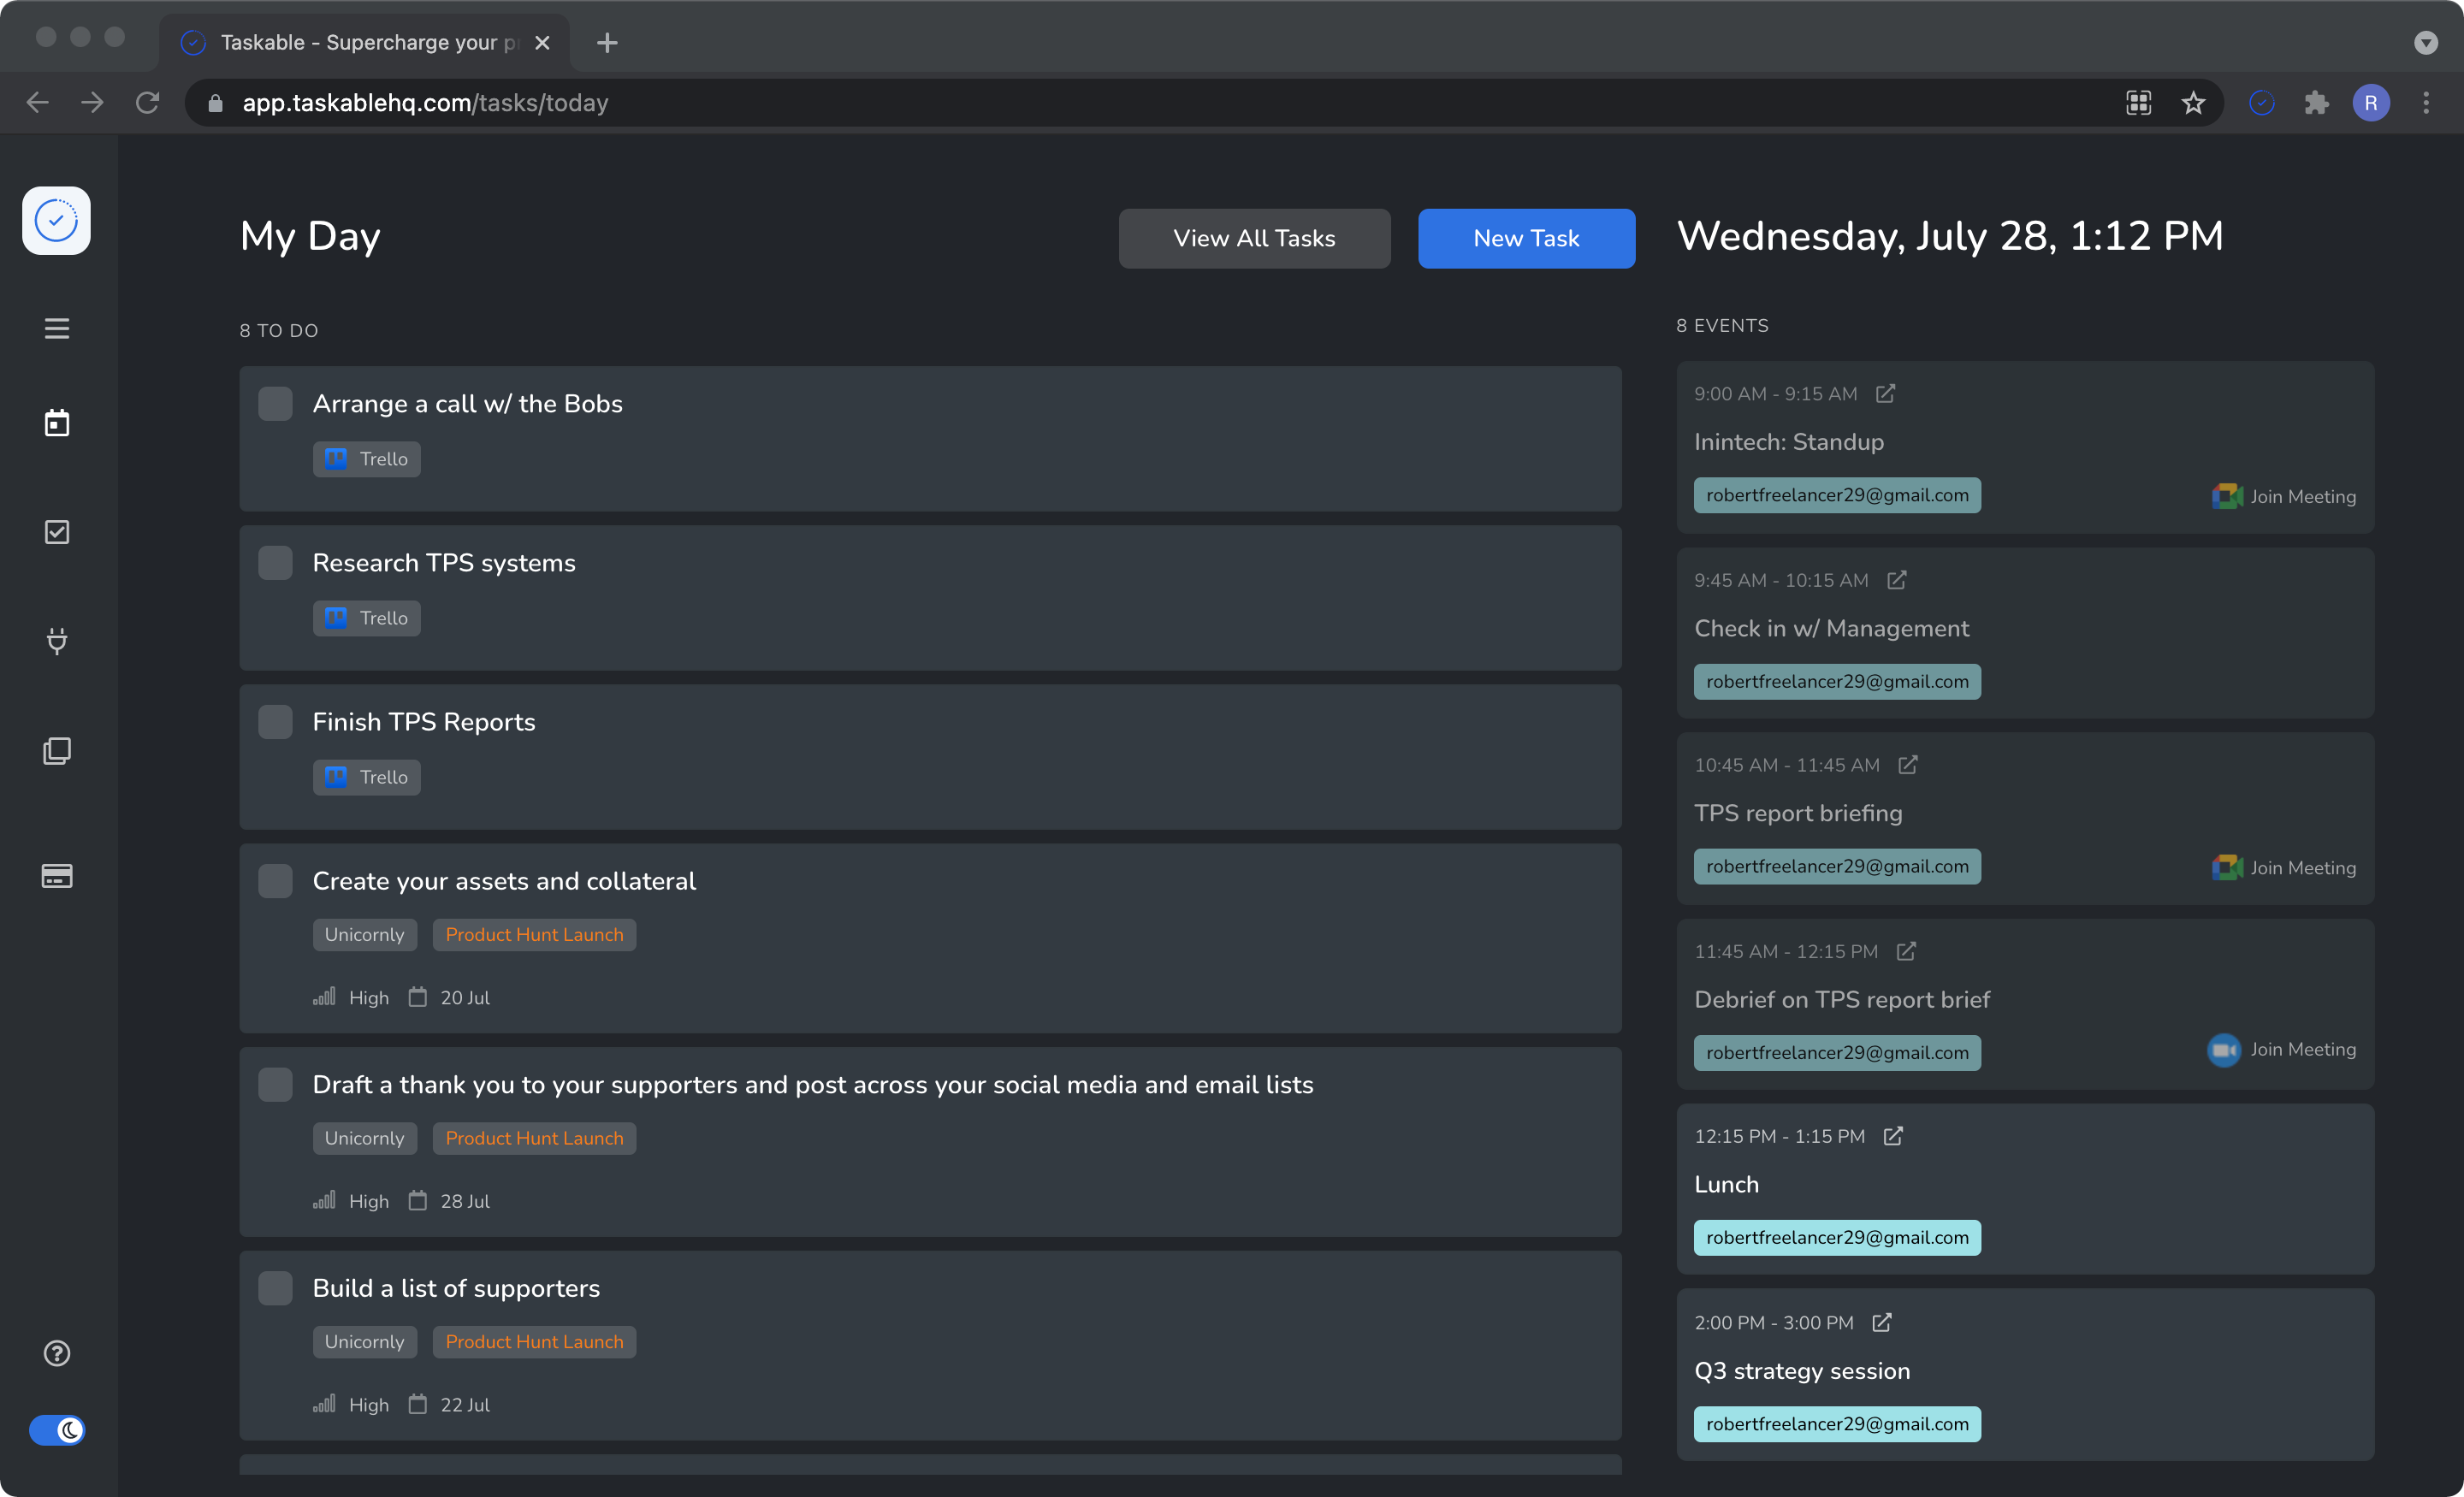
Task: Check off 'Arrange a call w/ the Bobs'
Action: click(275, 404)
